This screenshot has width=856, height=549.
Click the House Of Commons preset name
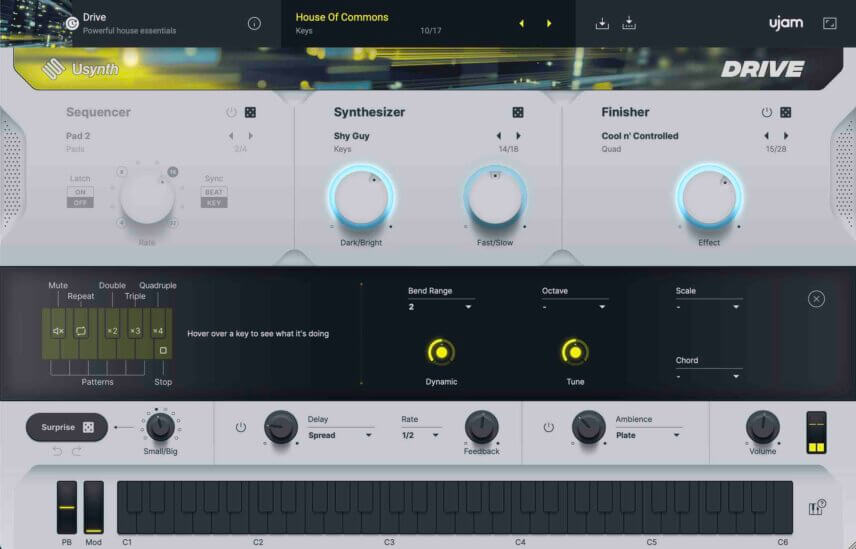(342, 17)
